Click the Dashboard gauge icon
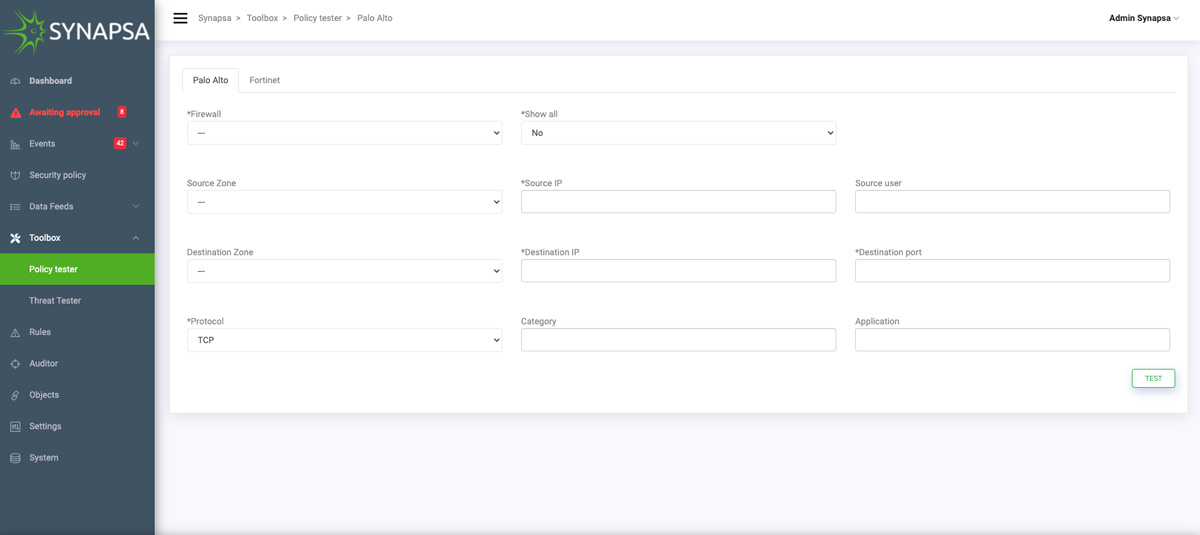Screen dimensions: 1200x535 pyautogui.click(x=15, y=81)
